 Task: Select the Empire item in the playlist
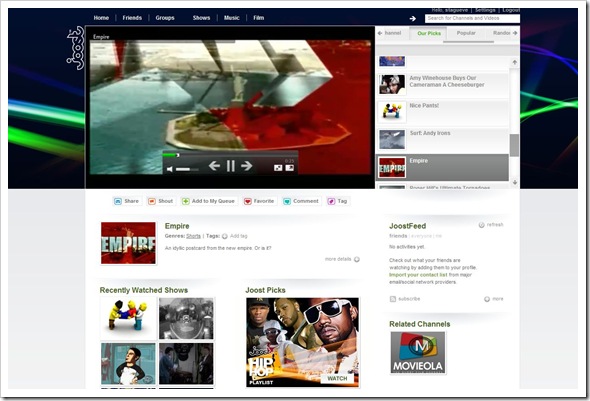[x=443, y=167]
